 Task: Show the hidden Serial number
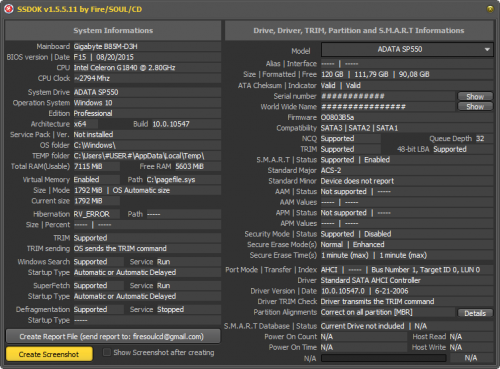click(x=475, y=96)
